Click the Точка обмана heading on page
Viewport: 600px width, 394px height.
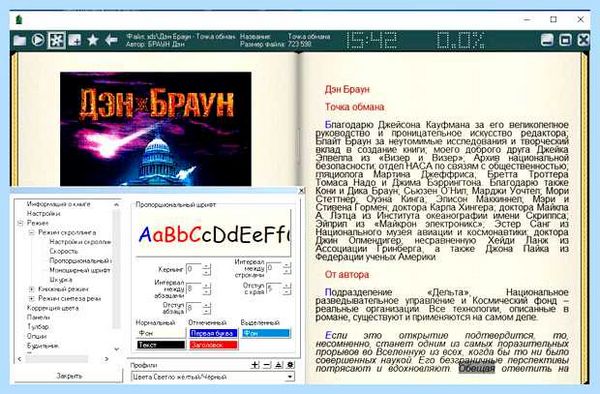[x=354, y=107]
